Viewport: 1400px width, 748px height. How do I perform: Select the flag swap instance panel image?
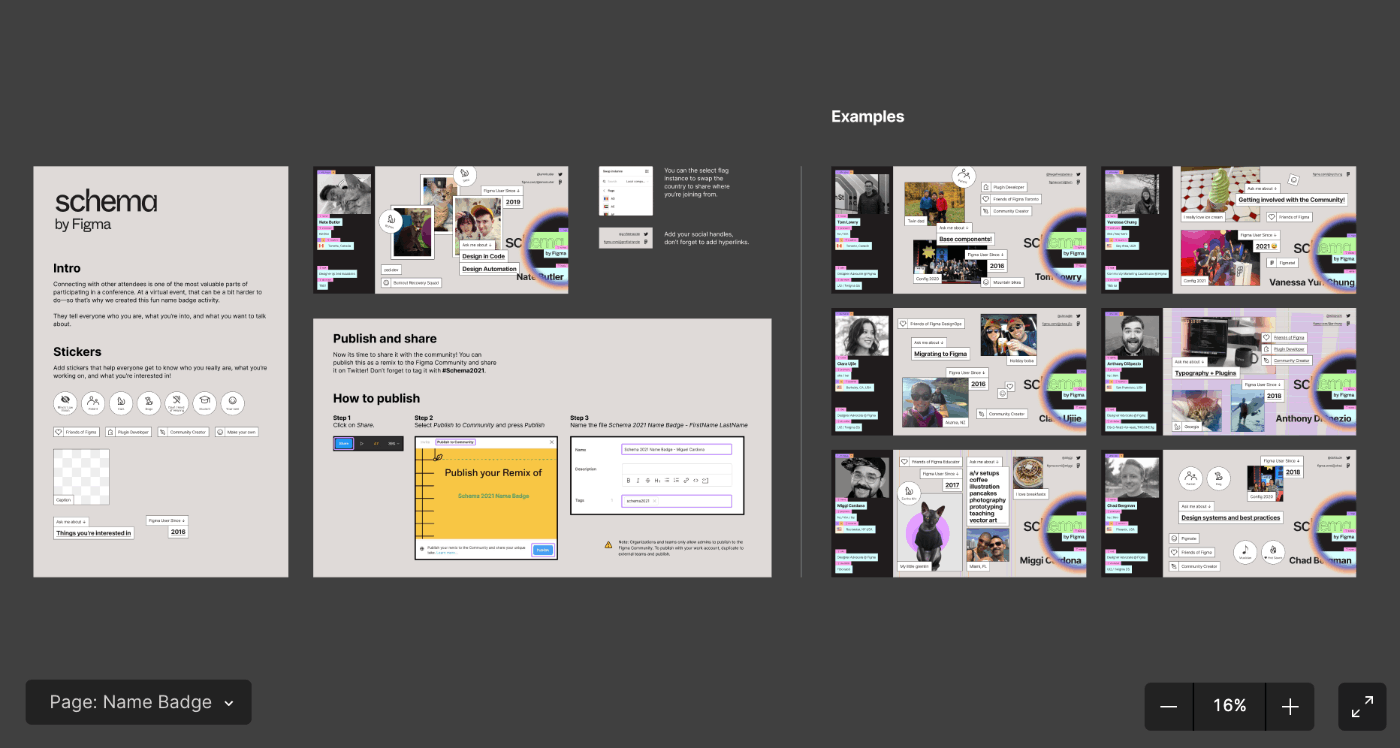(x=626, y=191)
